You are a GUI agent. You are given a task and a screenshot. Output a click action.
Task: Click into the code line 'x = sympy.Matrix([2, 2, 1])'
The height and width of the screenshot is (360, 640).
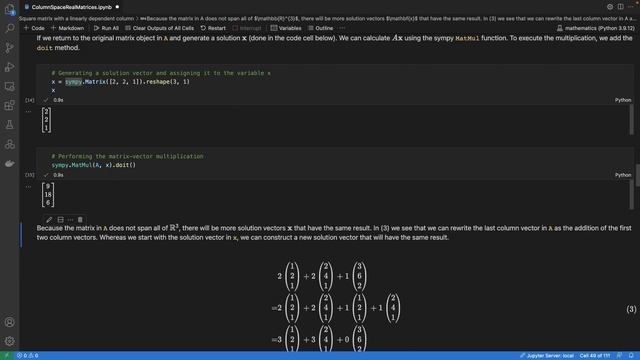coord(121,82)
